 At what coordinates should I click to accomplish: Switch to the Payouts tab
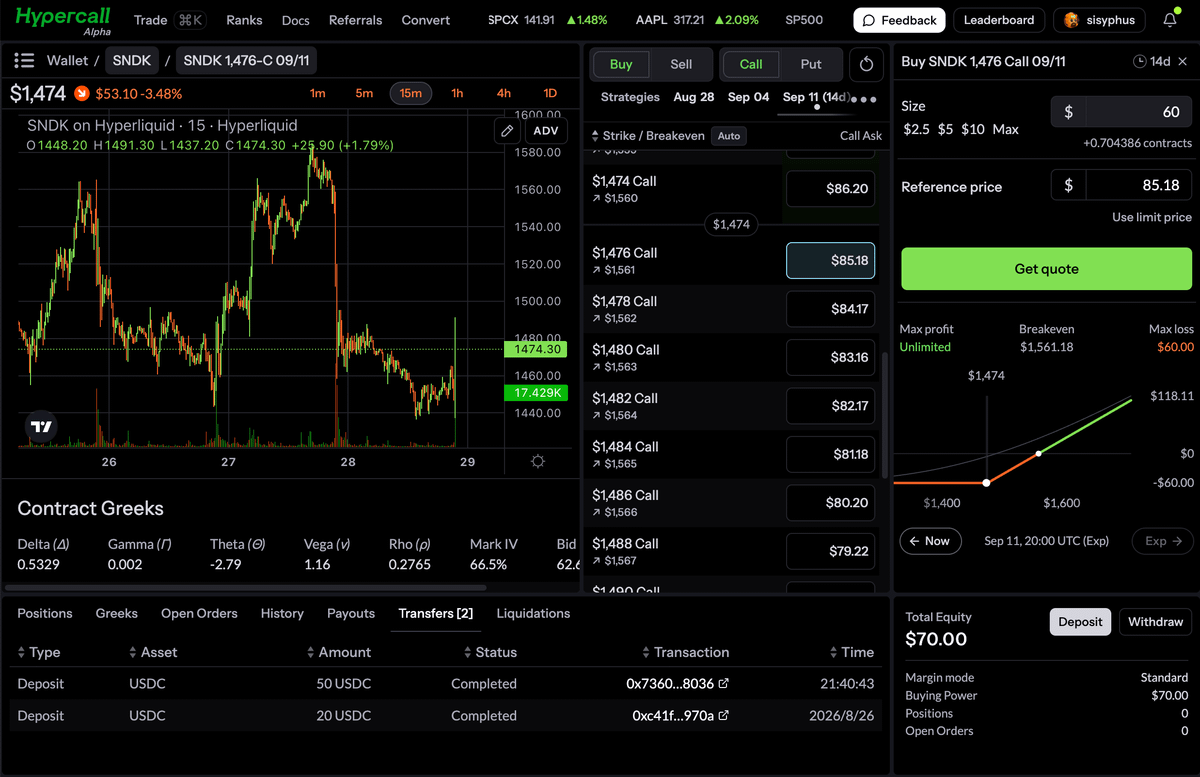[x=351, y=613]
